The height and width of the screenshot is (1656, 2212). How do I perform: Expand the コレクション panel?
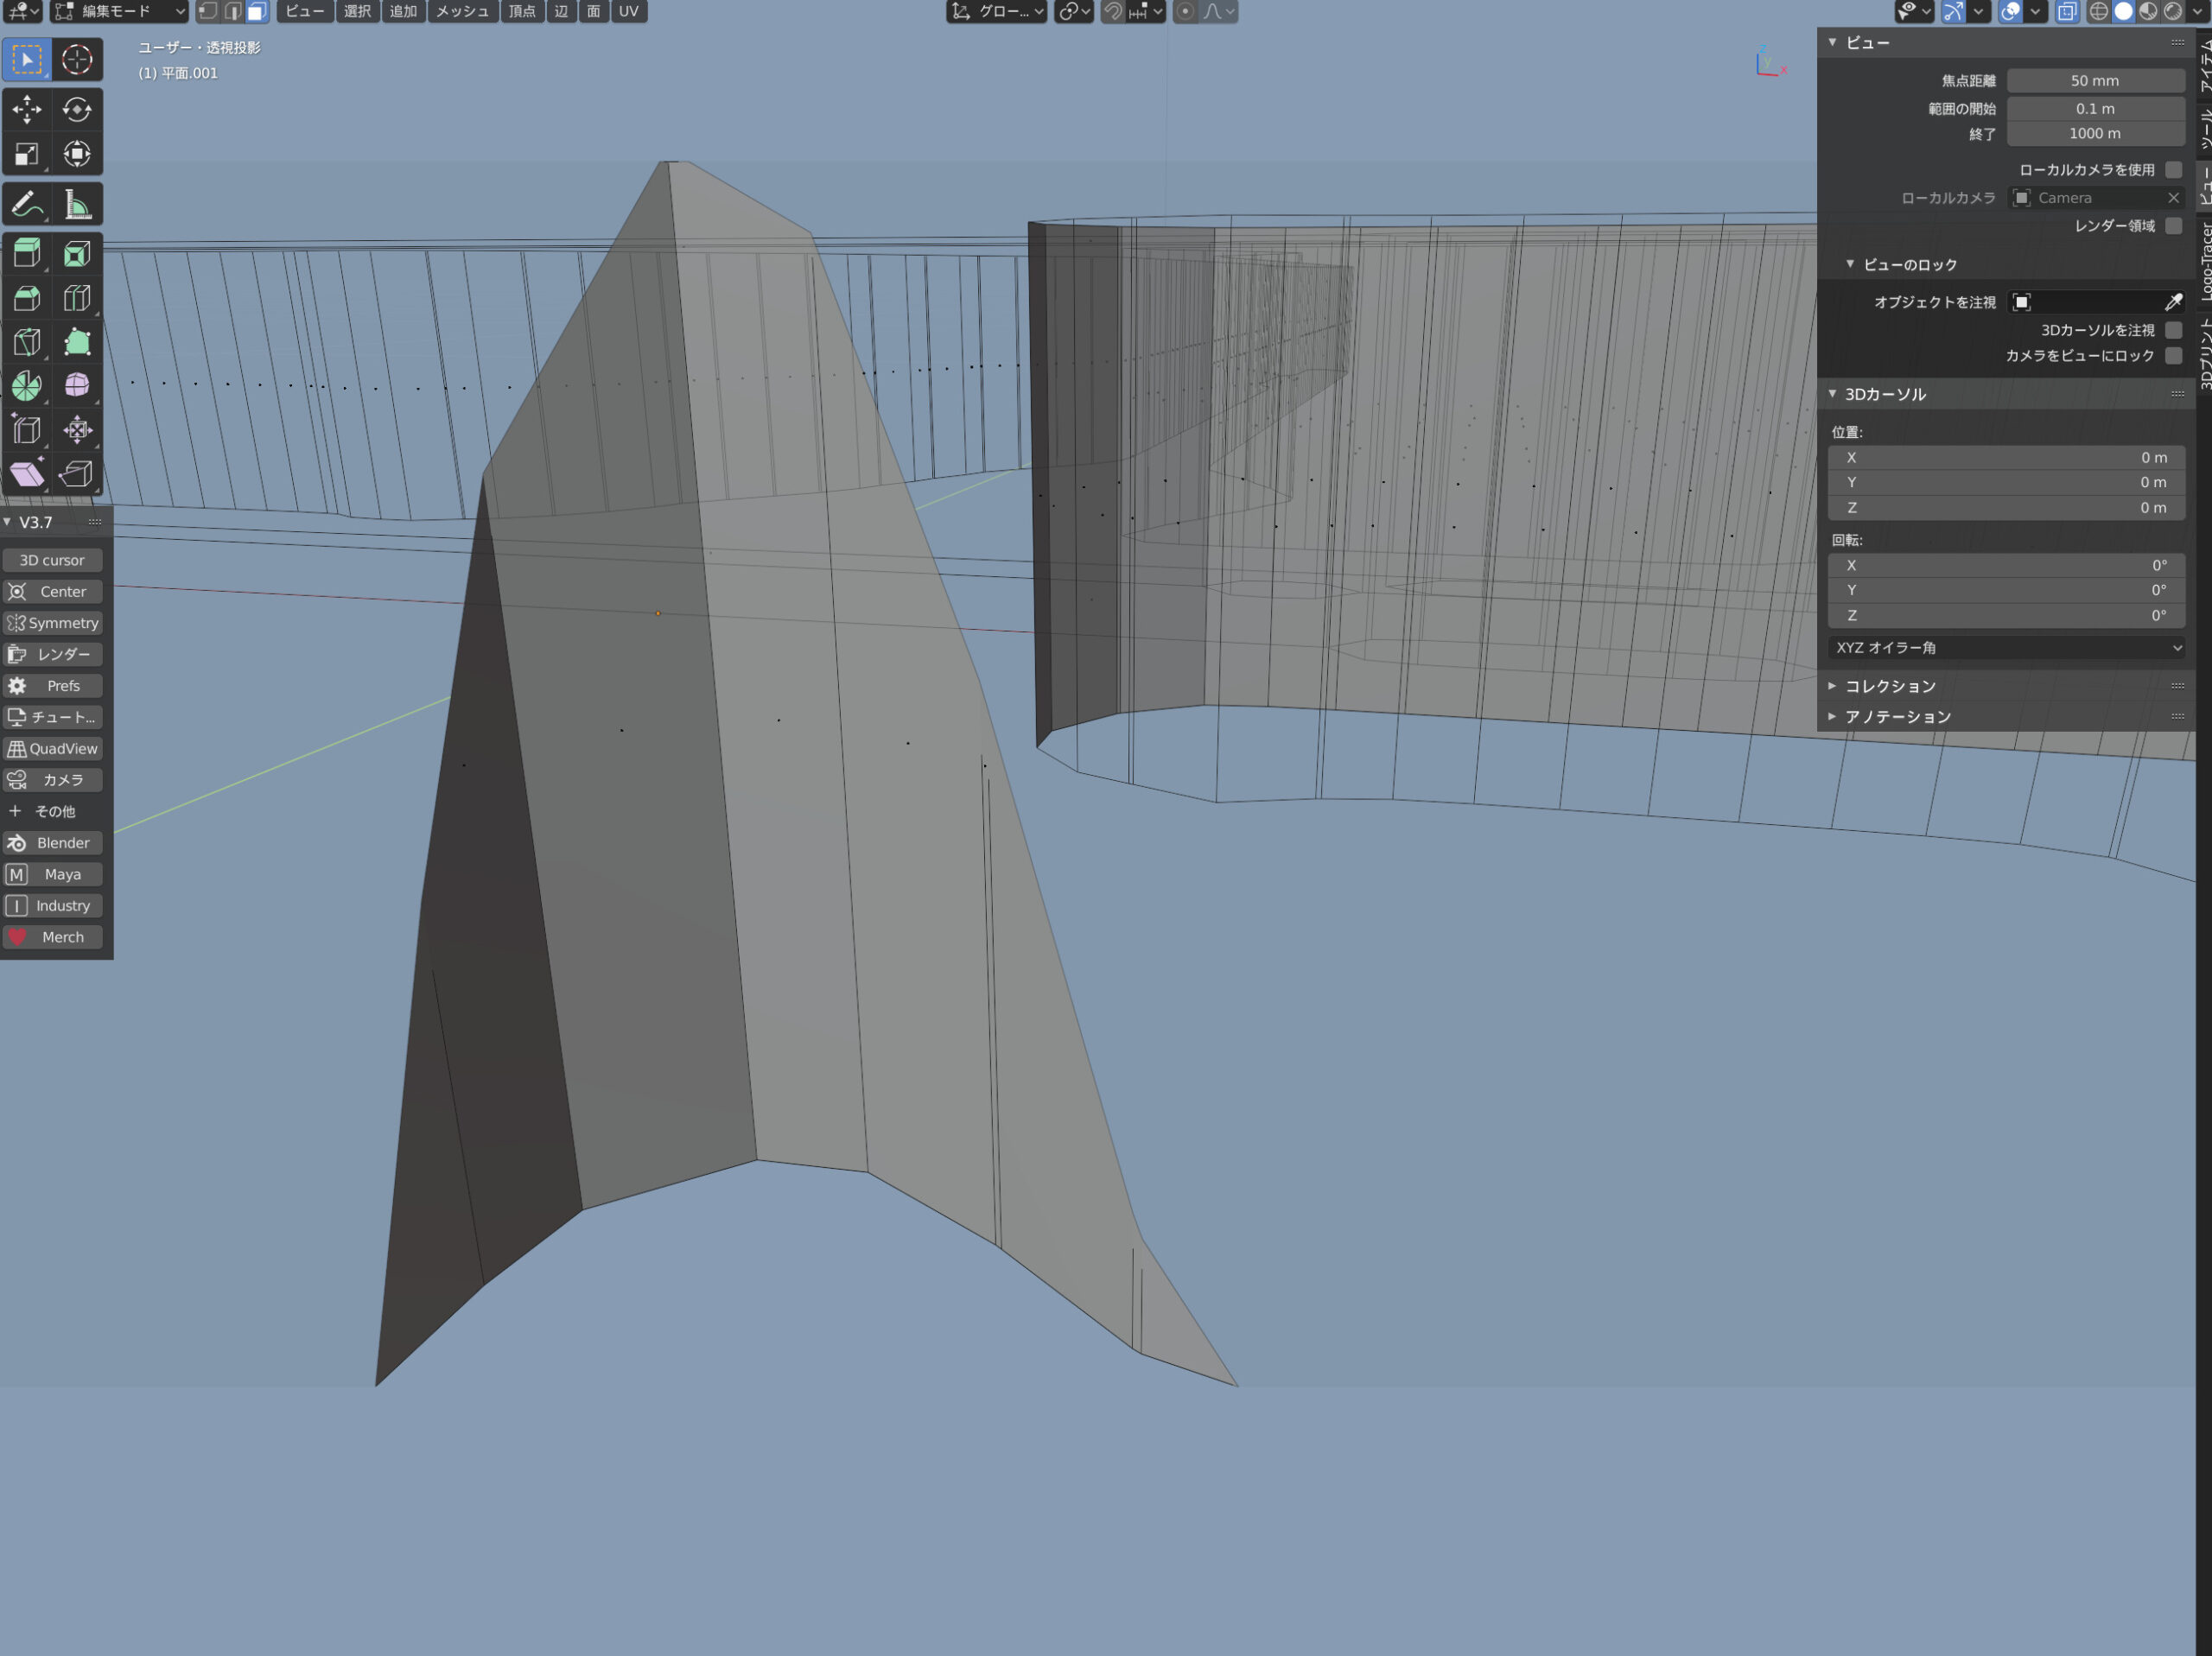coord(1890,686)
